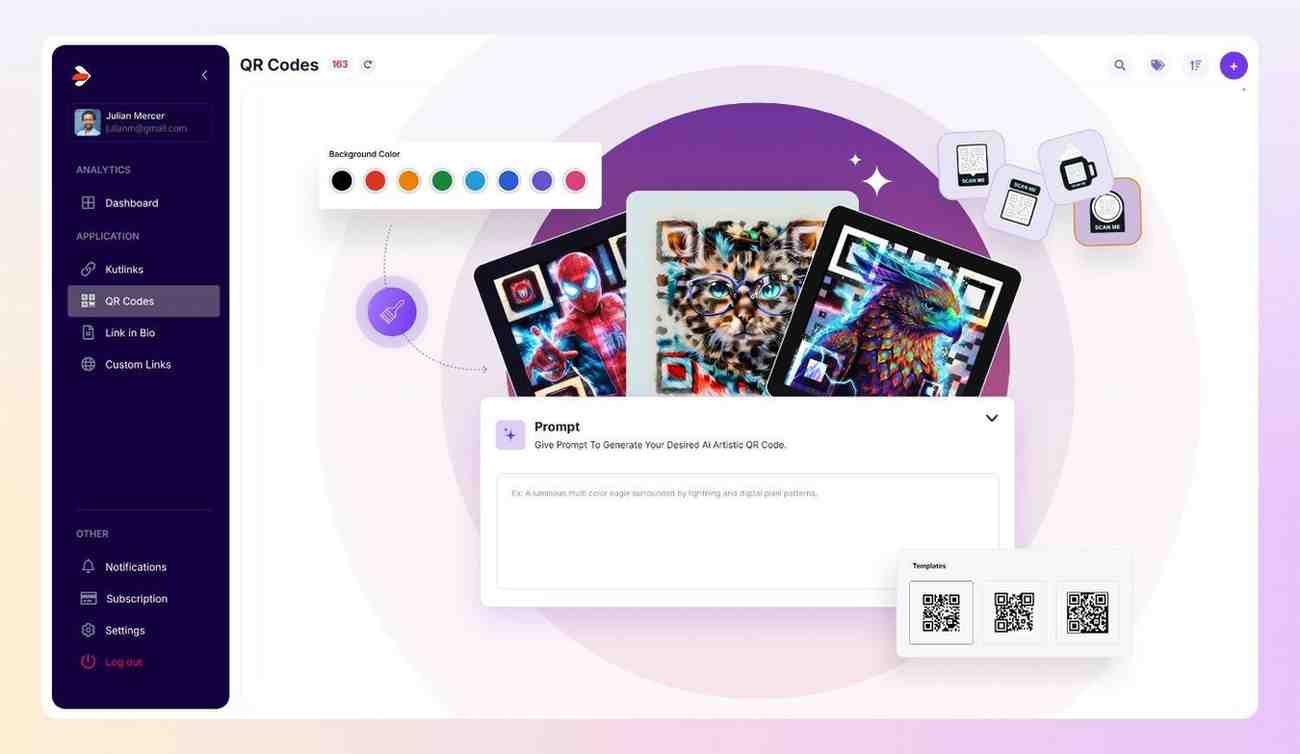Open Kutlinks in the sidebar
Image resolution: width=1300 pixels, height=754 pixels.
[143, 269]
